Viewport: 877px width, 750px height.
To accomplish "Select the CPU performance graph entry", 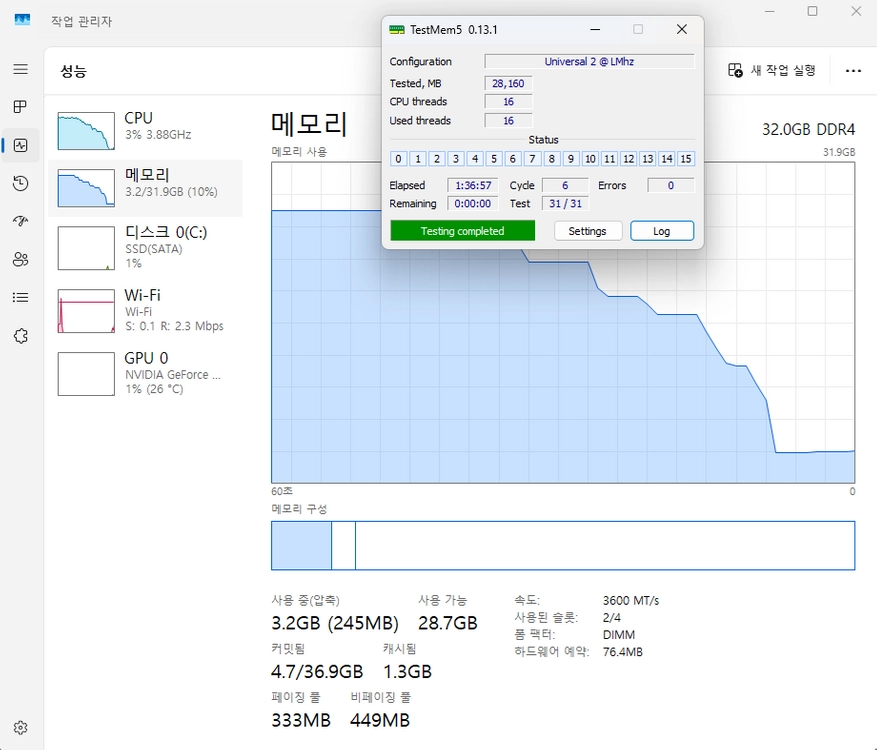I will click(145, 130).
